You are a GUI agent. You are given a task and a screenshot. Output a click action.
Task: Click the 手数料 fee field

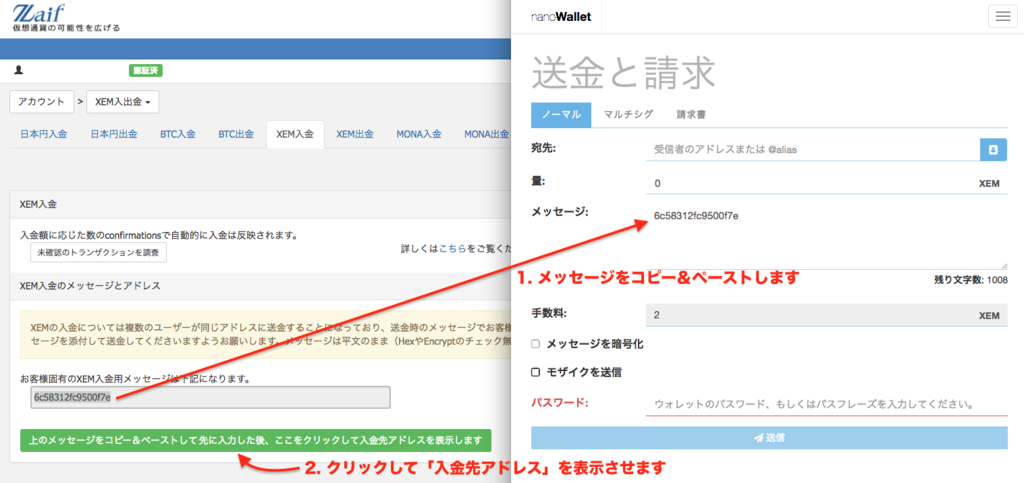point(827,315)
